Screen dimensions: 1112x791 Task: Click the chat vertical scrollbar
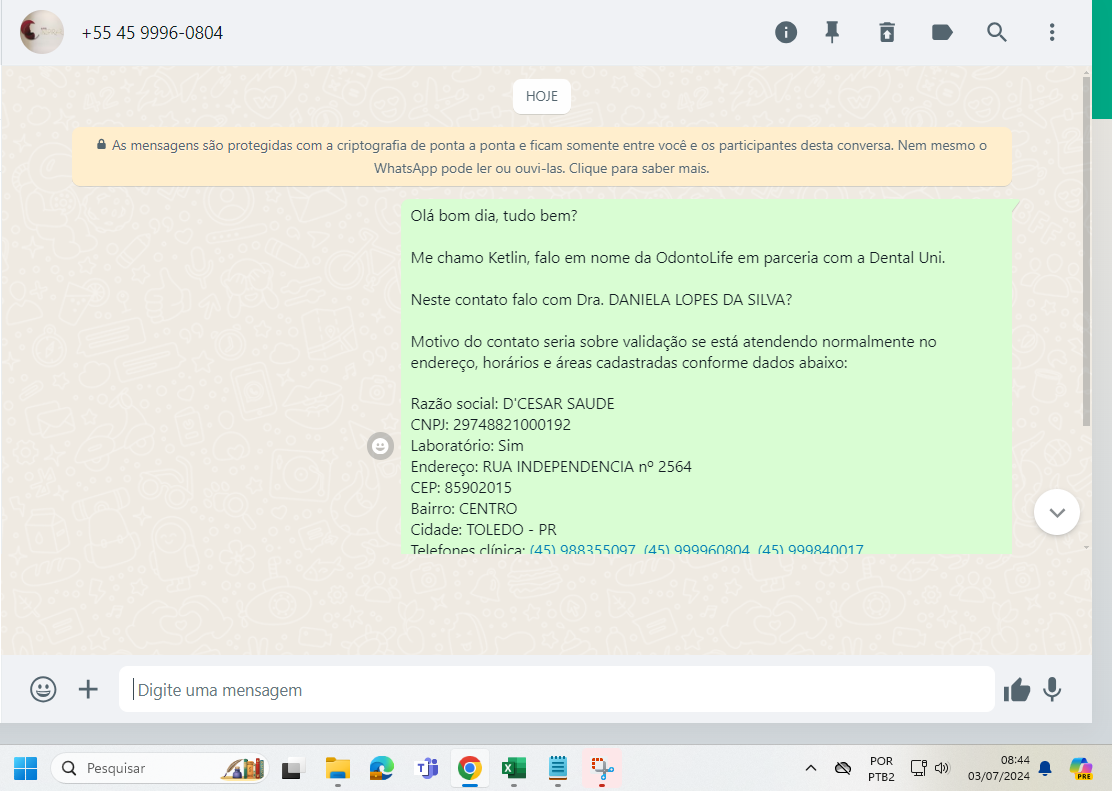(x=1086, y=252)
